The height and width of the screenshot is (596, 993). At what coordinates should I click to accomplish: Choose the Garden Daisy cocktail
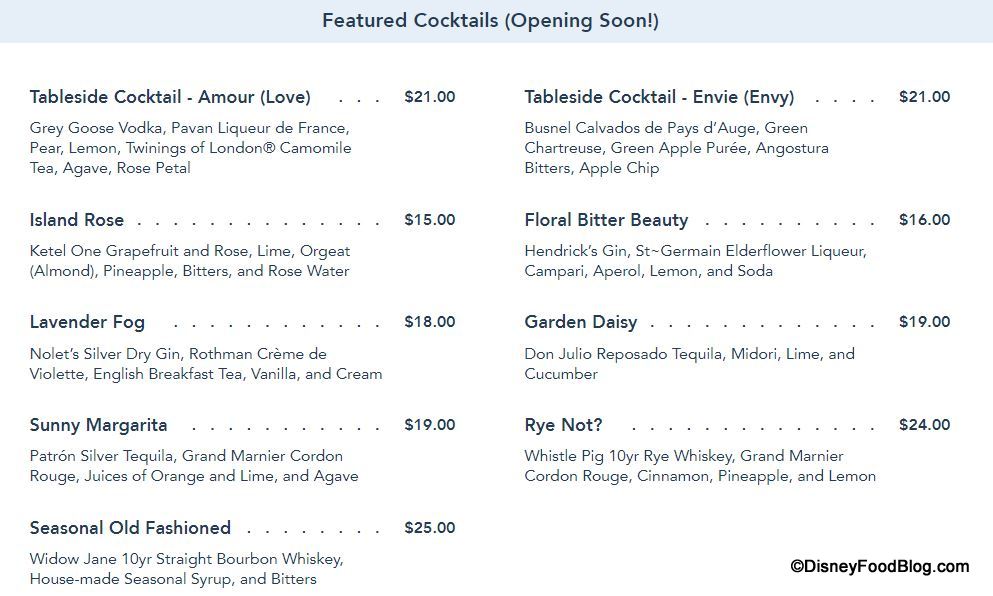click(580, 322)
